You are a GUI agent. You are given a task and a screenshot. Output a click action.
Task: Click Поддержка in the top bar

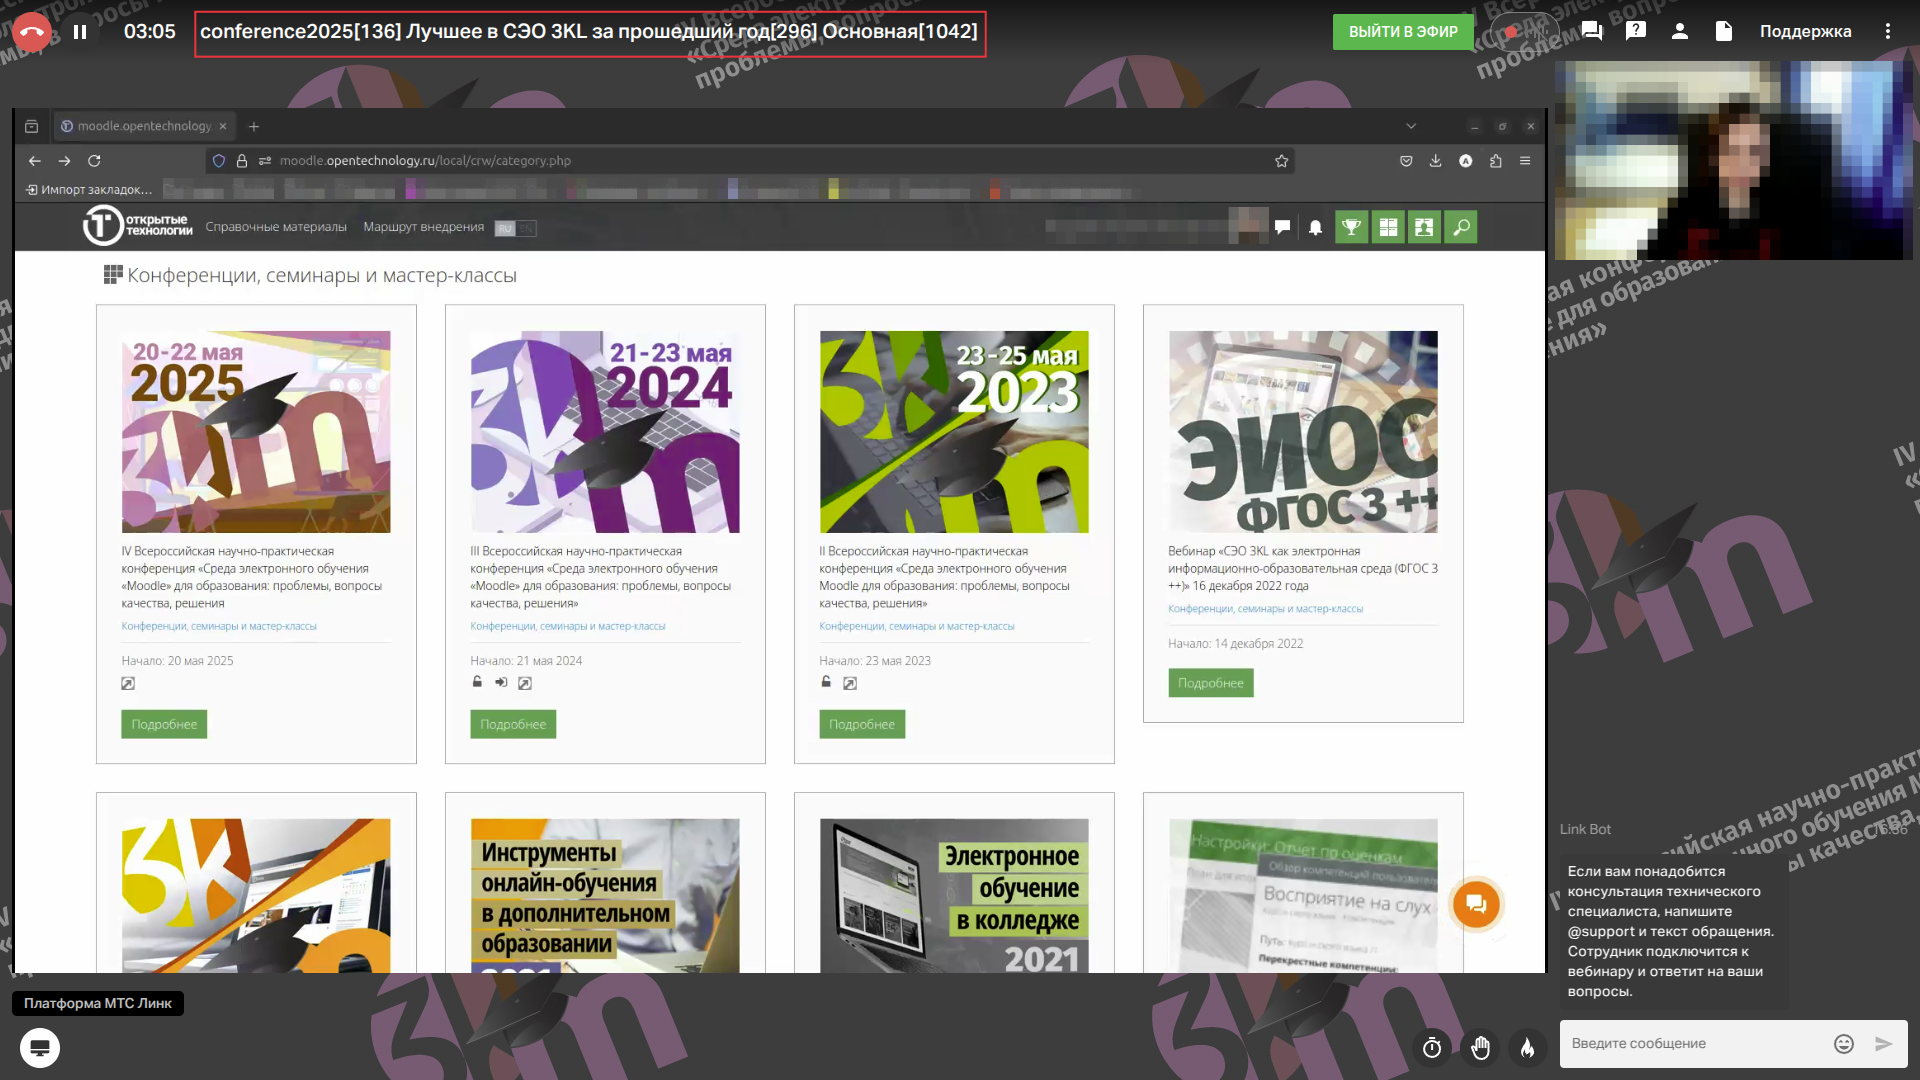coord(1805,31)
